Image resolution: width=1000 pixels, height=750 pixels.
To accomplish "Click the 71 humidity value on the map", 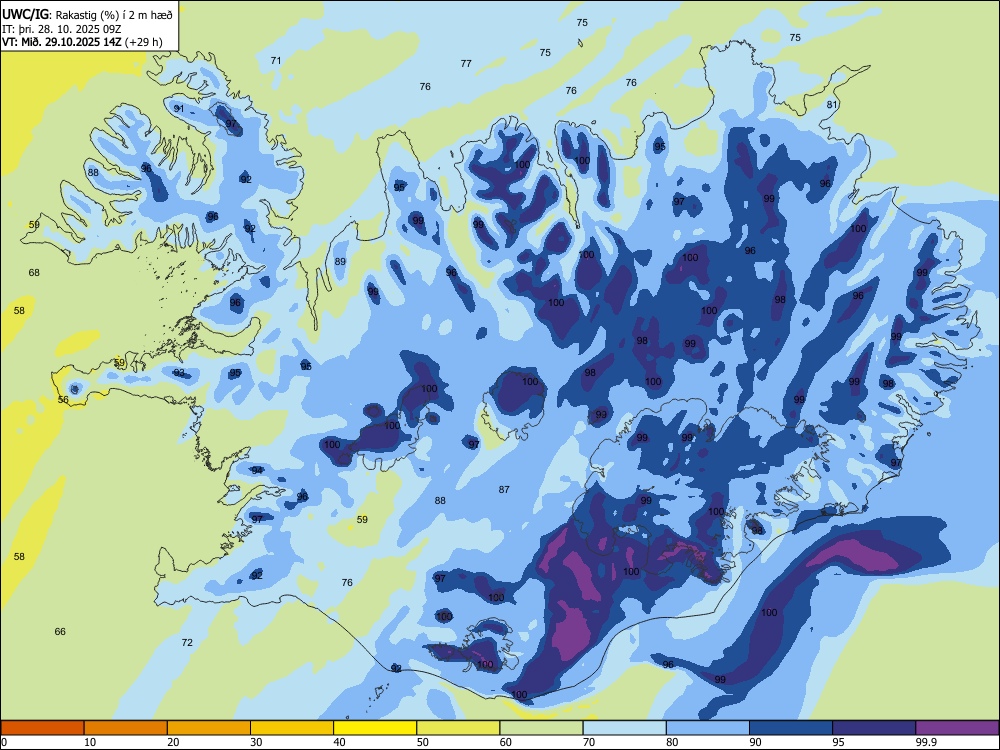I will tap(276, 61).
